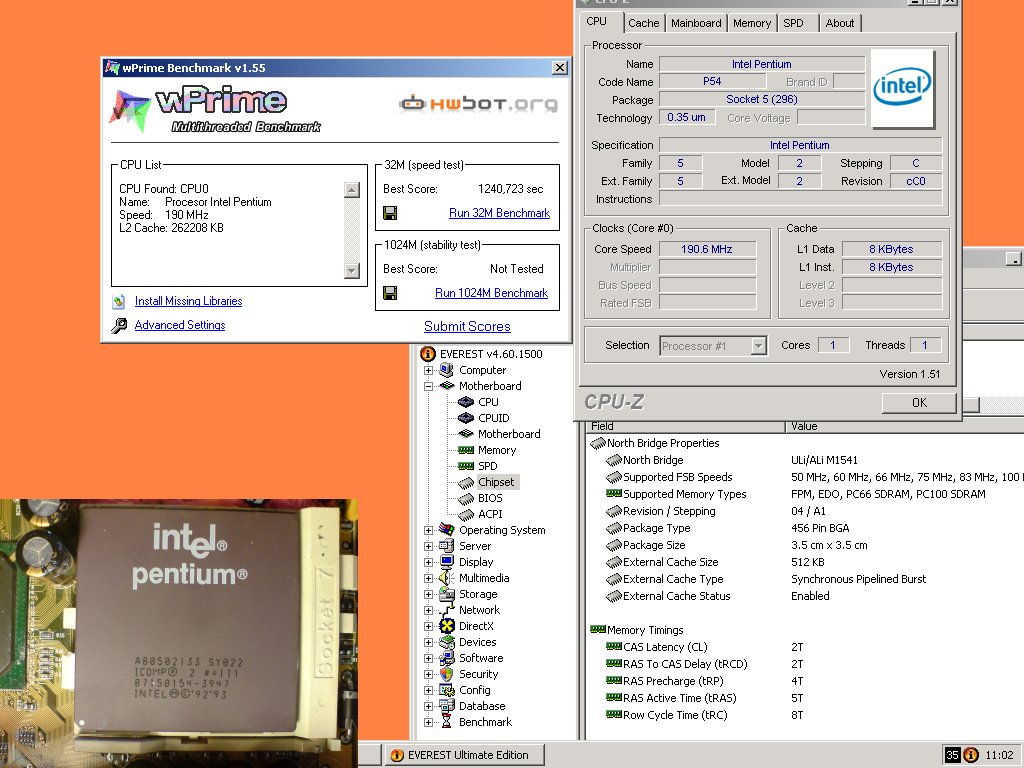1024x768 pixels.
Task: Click the Operating System Windows flag icon
Action: click(x=447, y=530)
